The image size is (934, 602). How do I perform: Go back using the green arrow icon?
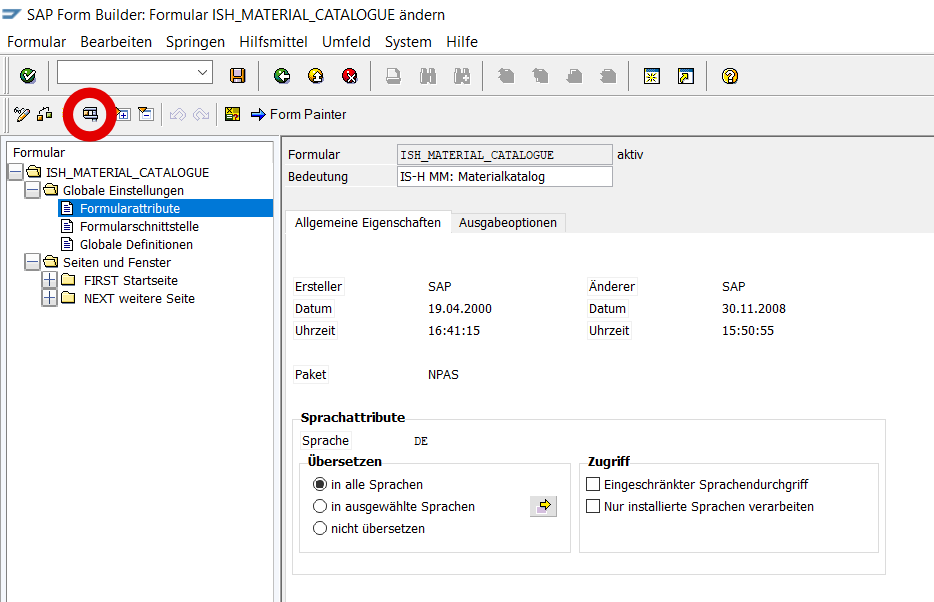tap(282, 76)
